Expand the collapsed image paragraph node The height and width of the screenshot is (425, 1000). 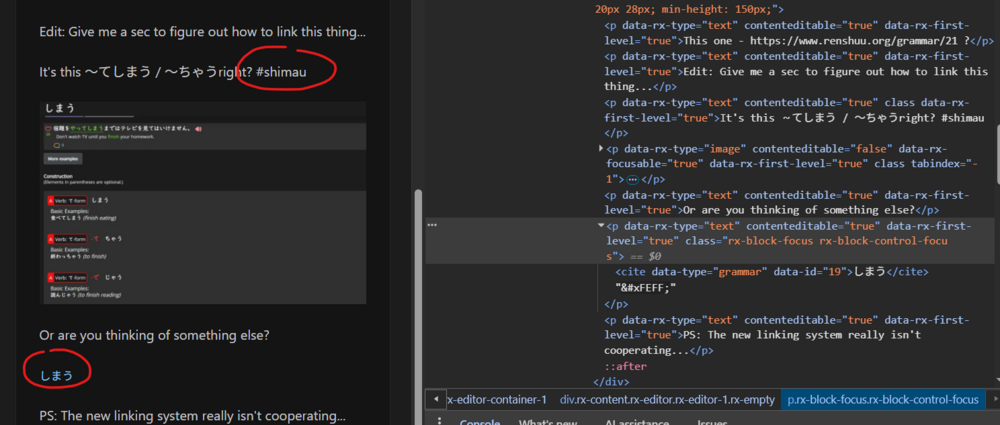(x=600, y=148)
